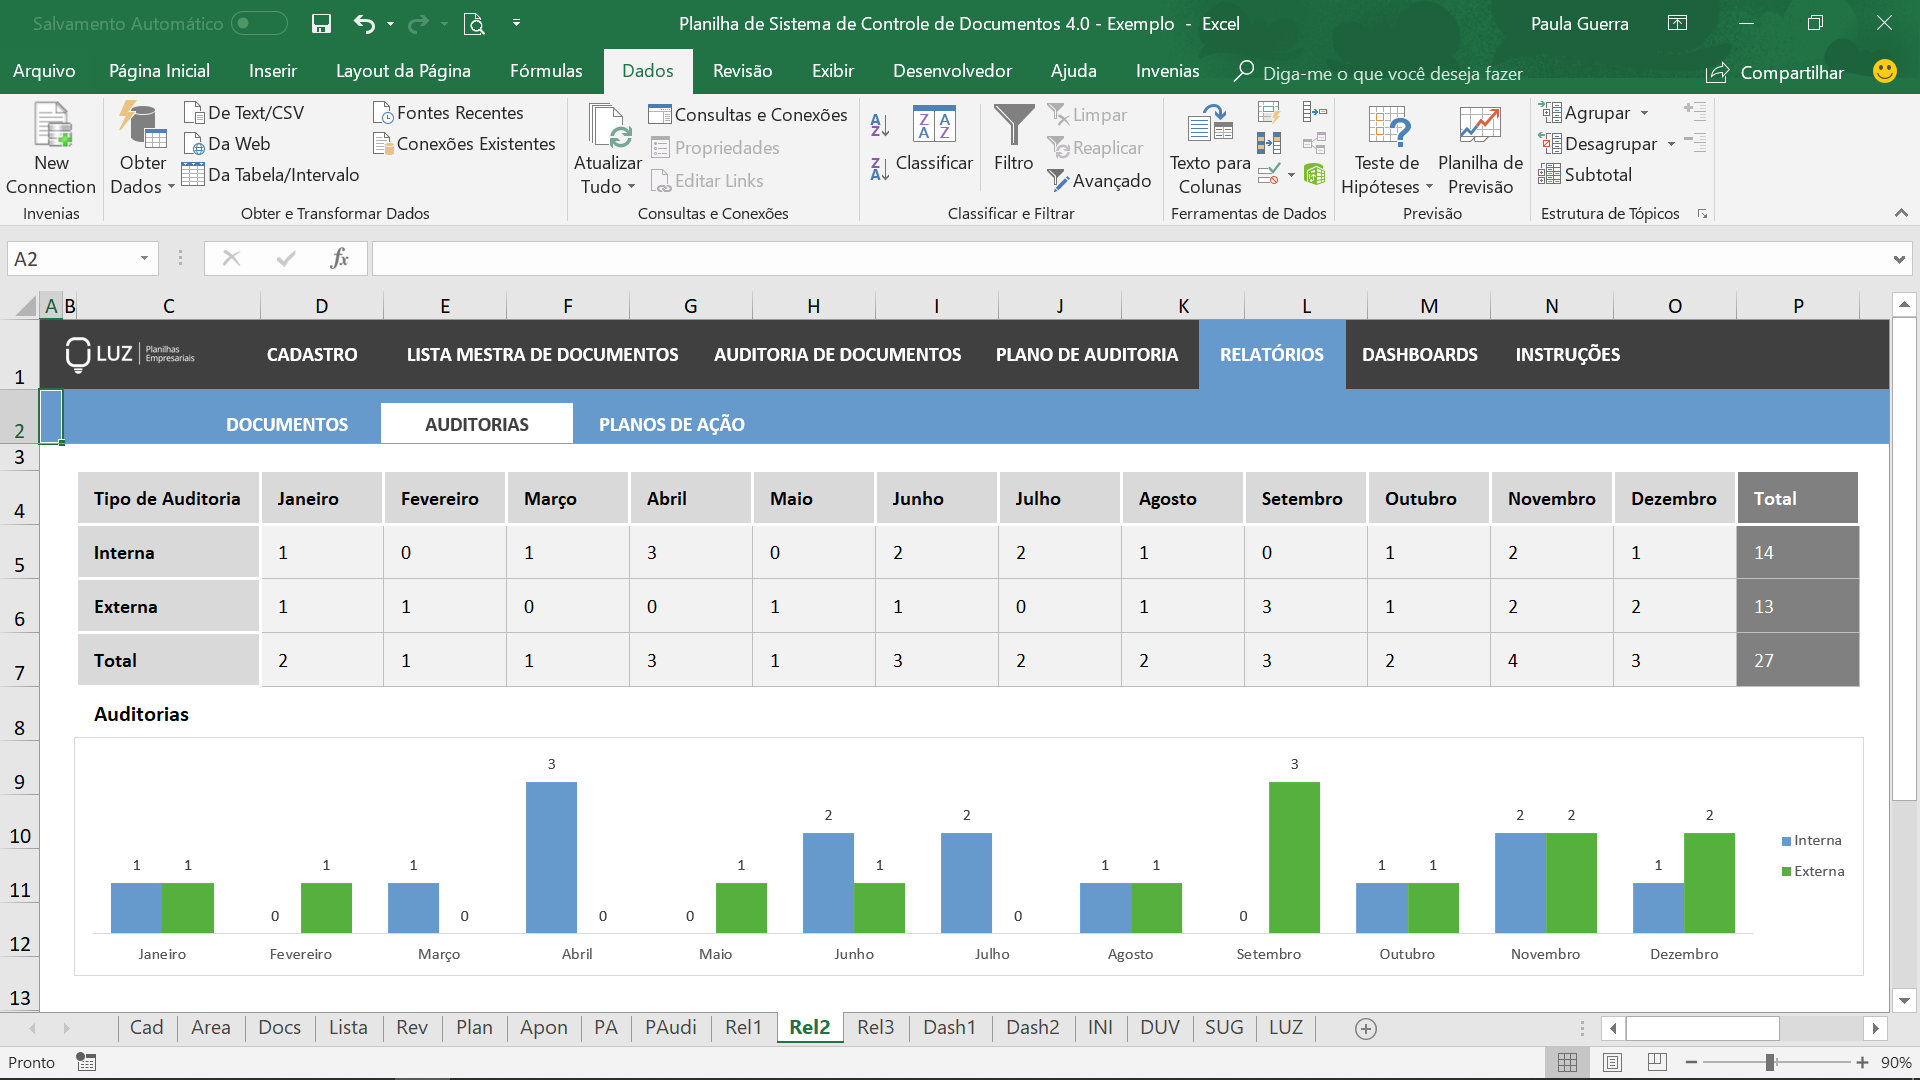
Task: Open Planilha de Previsão forecast icon
Action: (1480, 125)
